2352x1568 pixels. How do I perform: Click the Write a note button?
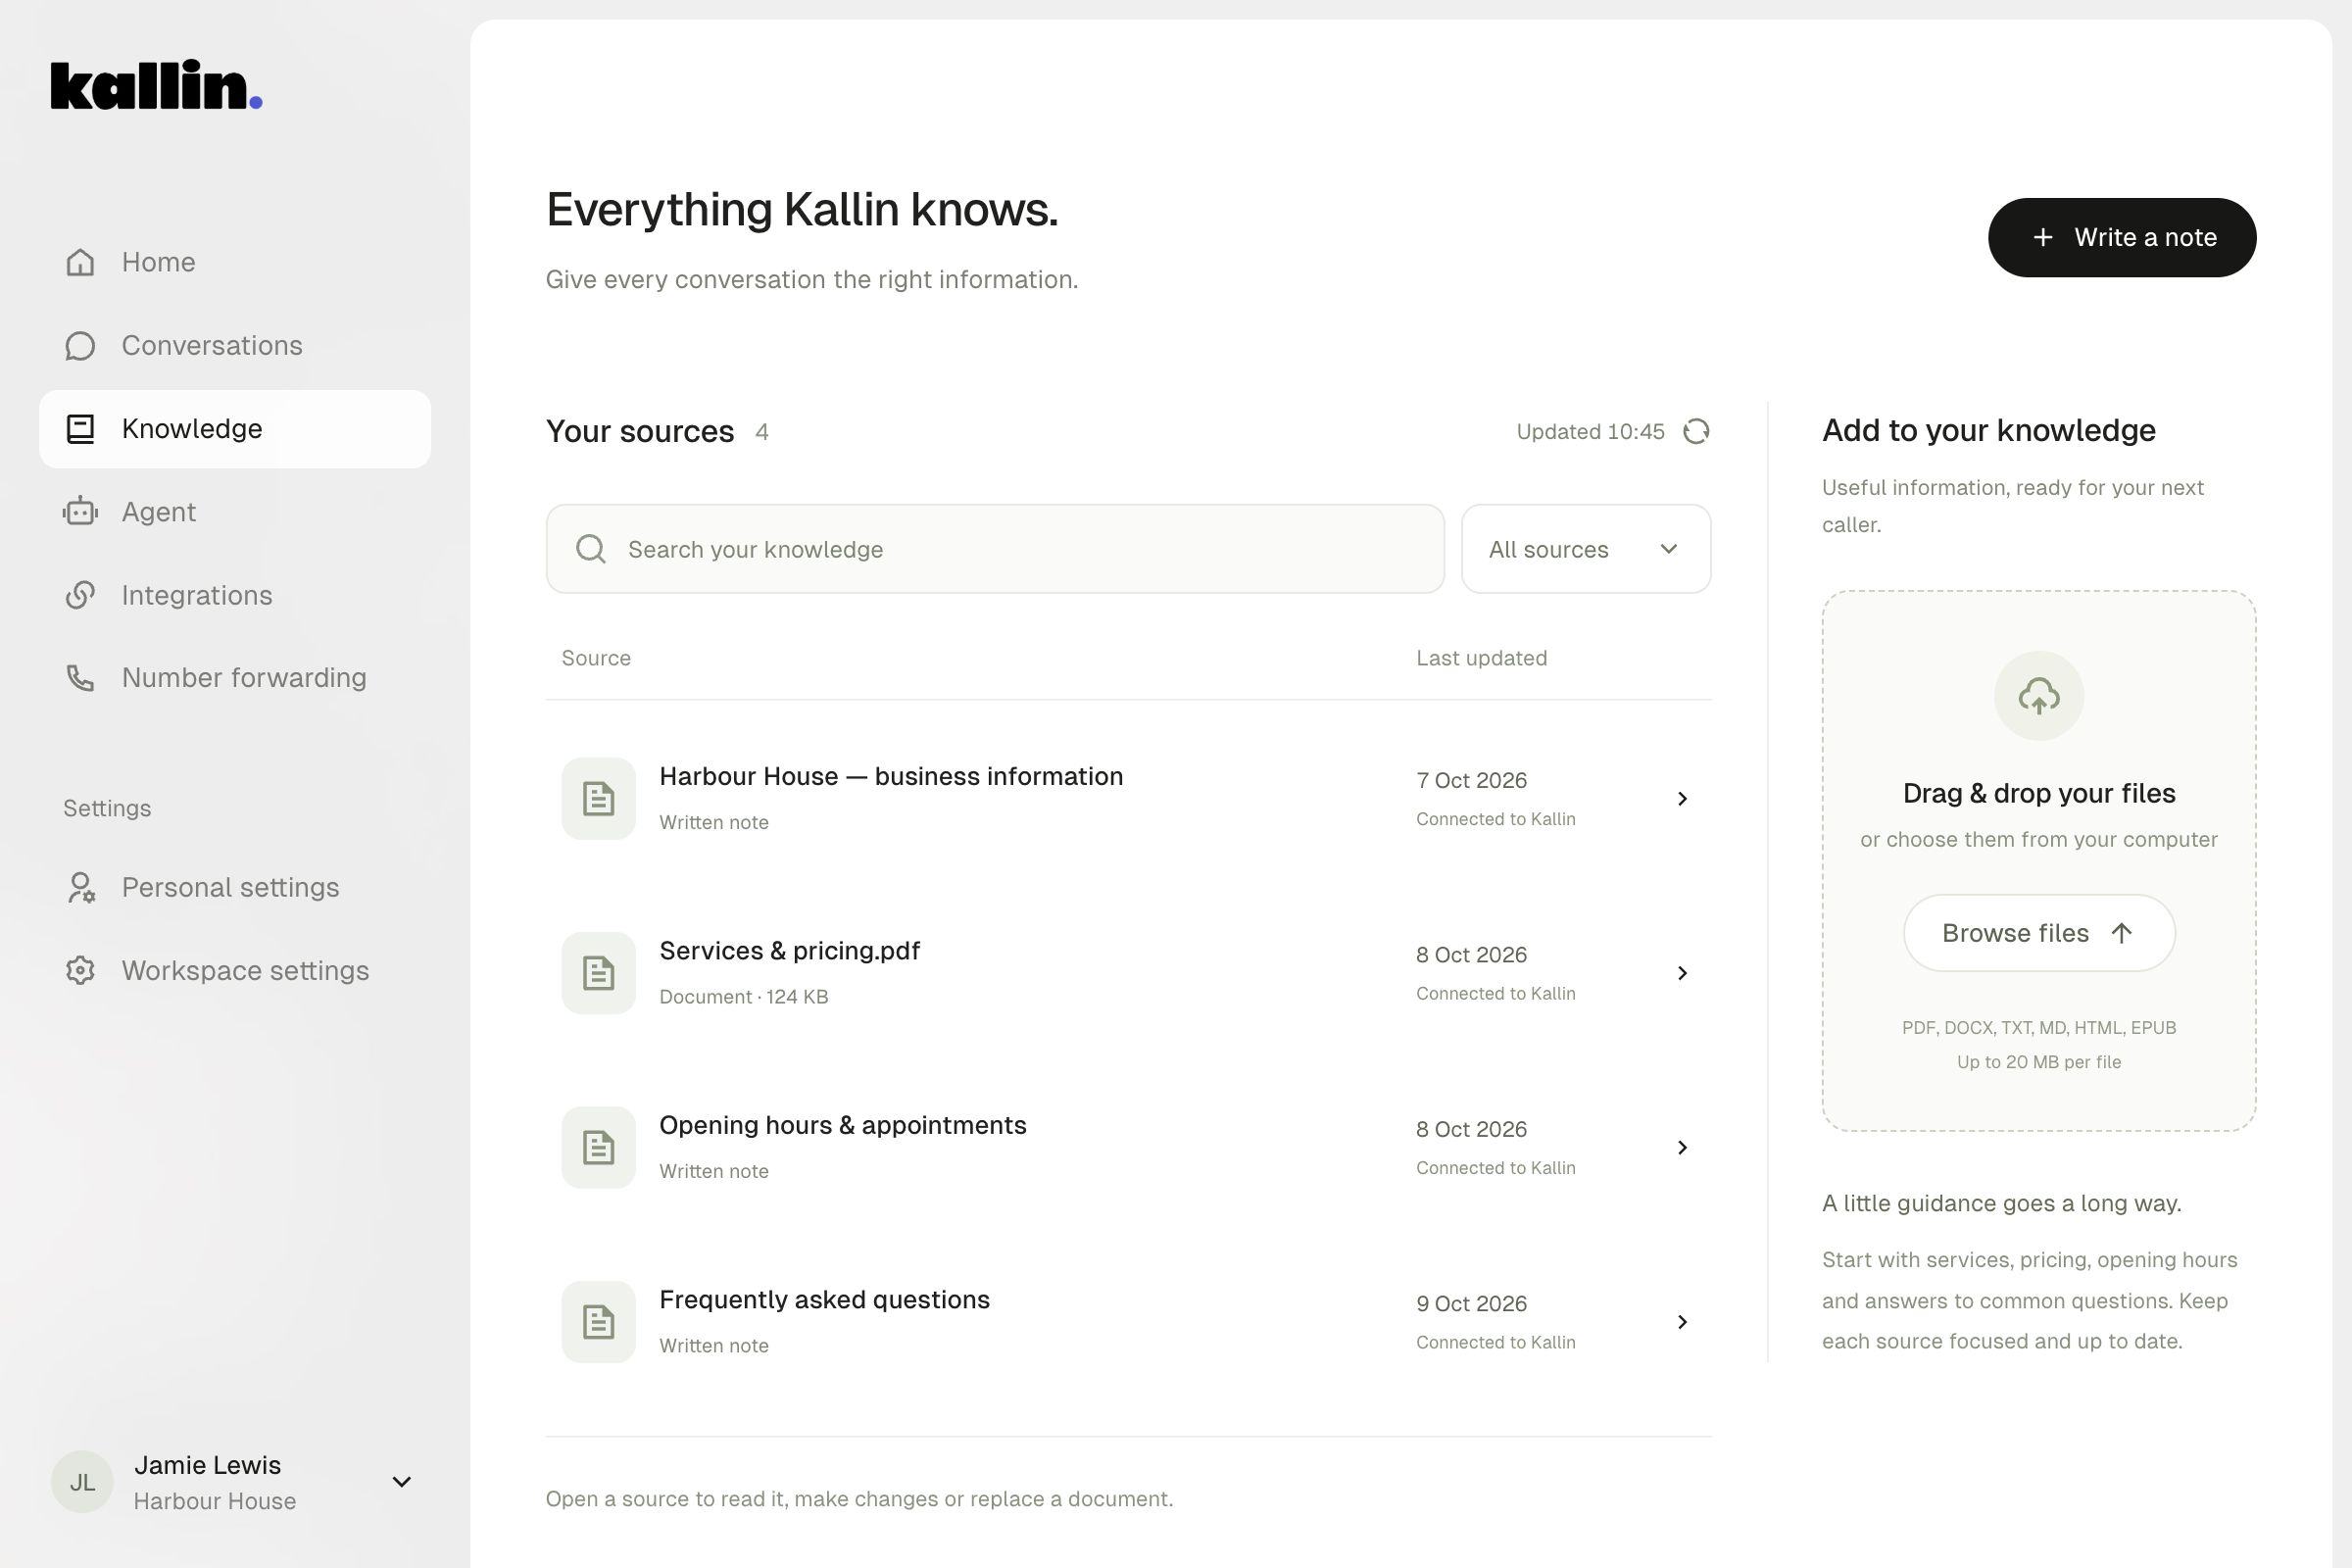click(2122, 238)
